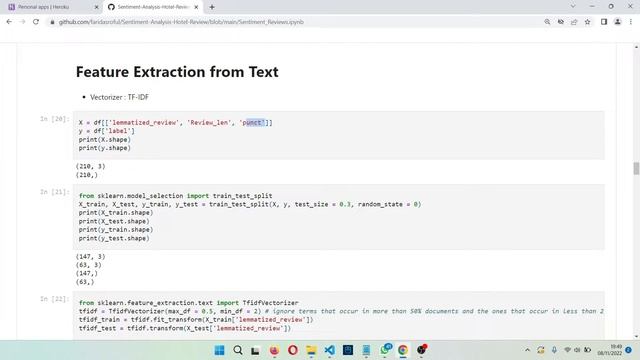Click the crossed-out eye icon in address bar

560,22
